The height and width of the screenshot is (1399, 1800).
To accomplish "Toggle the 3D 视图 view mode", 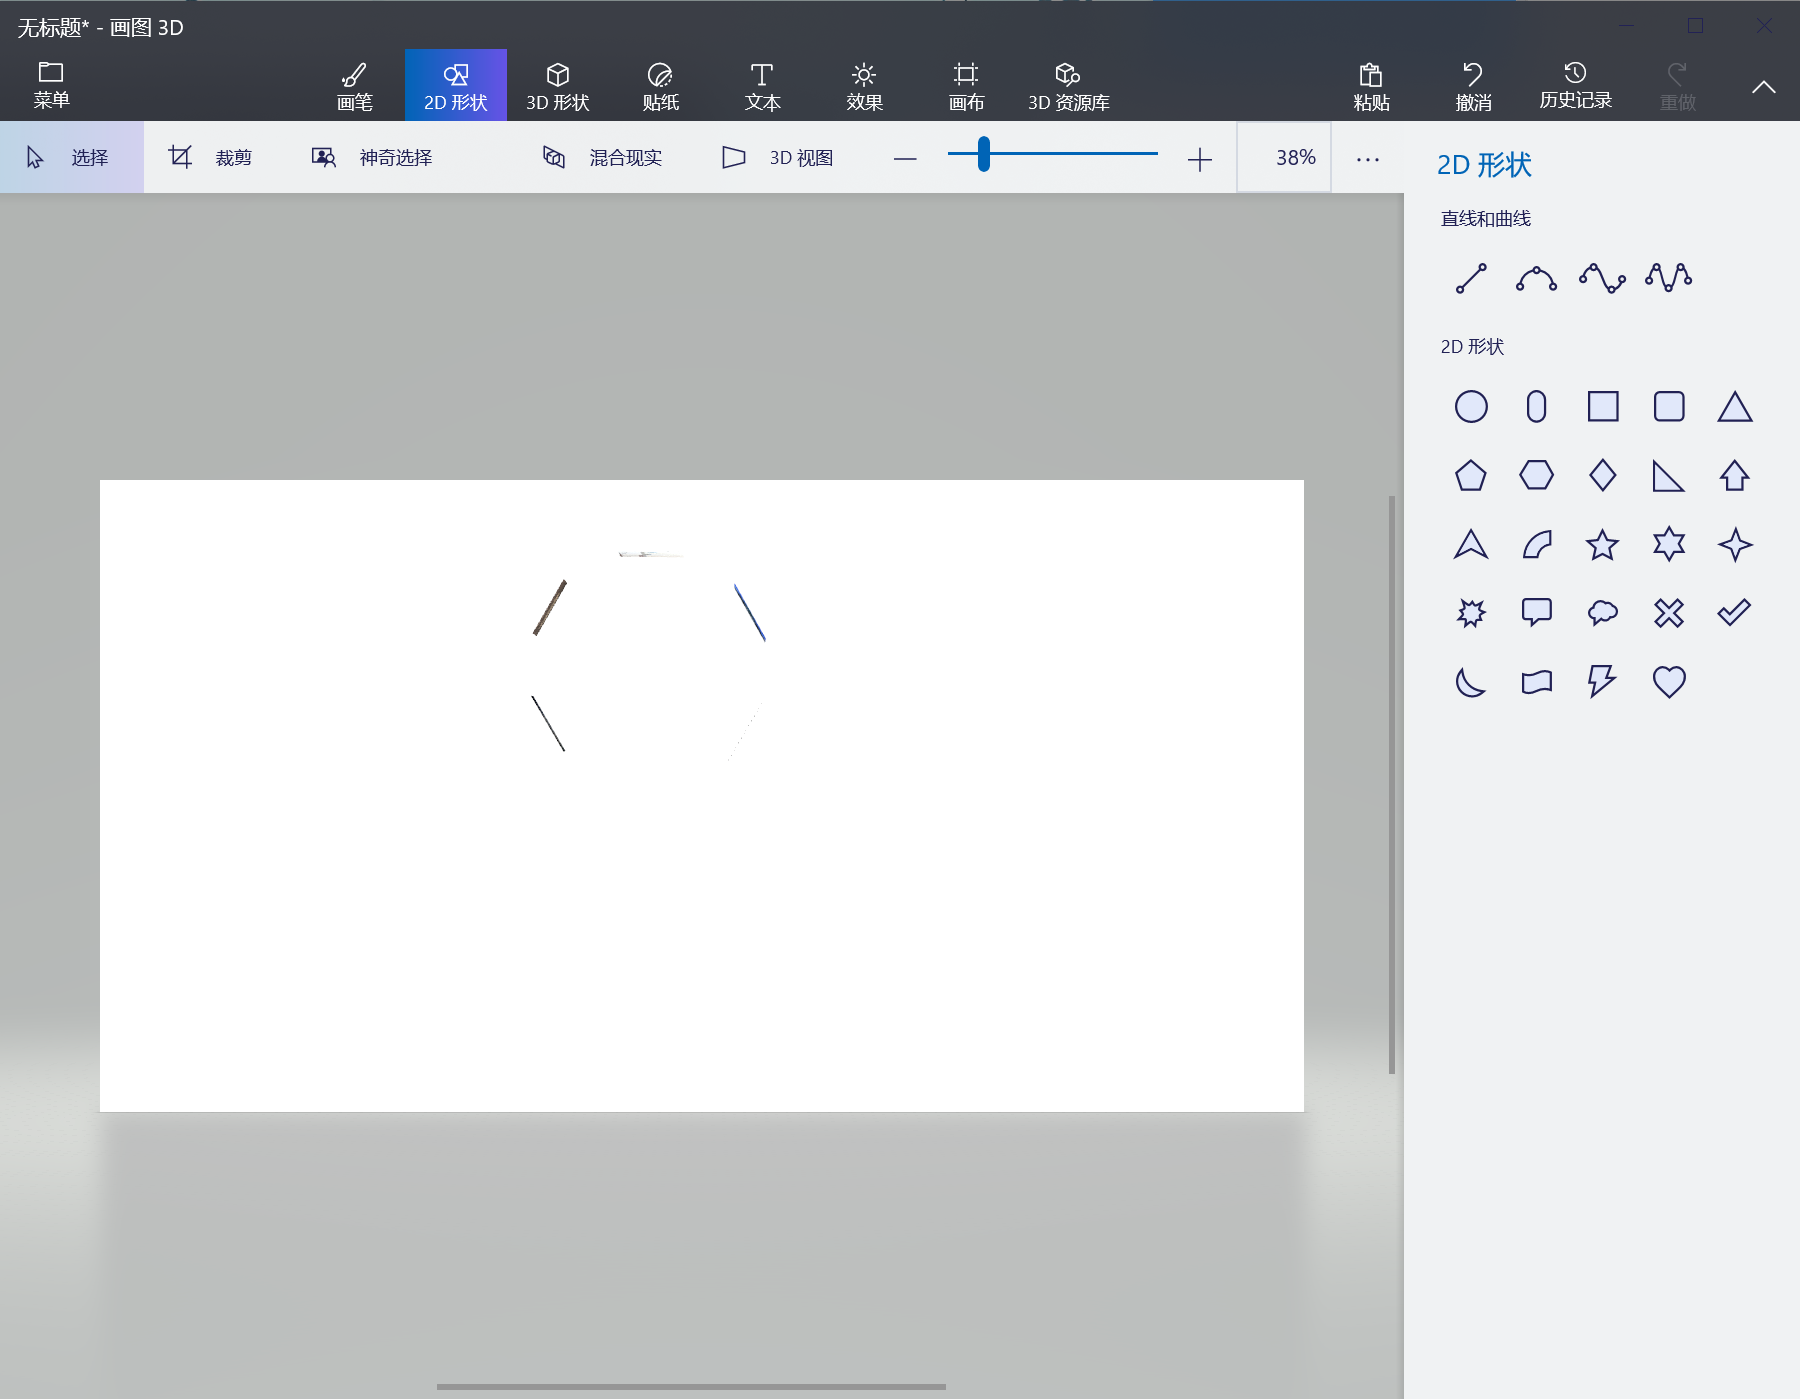I will [x=778, y=158].
